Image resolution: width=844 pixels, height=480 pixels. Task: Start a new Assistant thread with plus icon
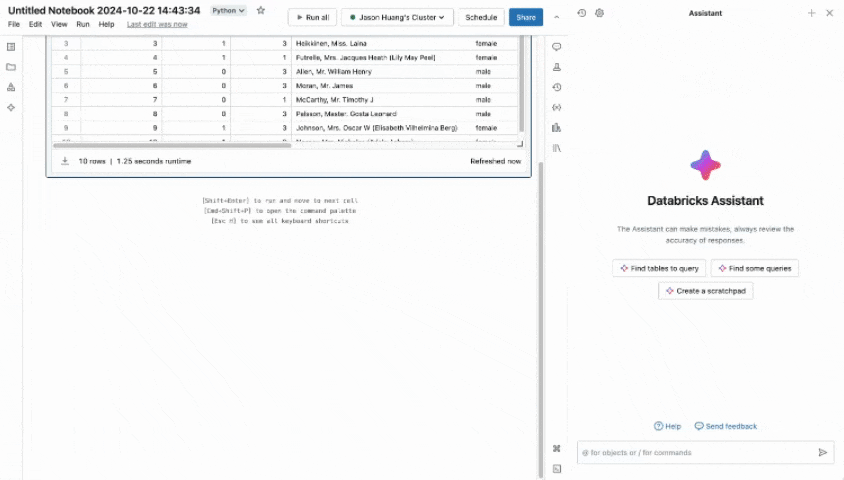pos(811,13)
